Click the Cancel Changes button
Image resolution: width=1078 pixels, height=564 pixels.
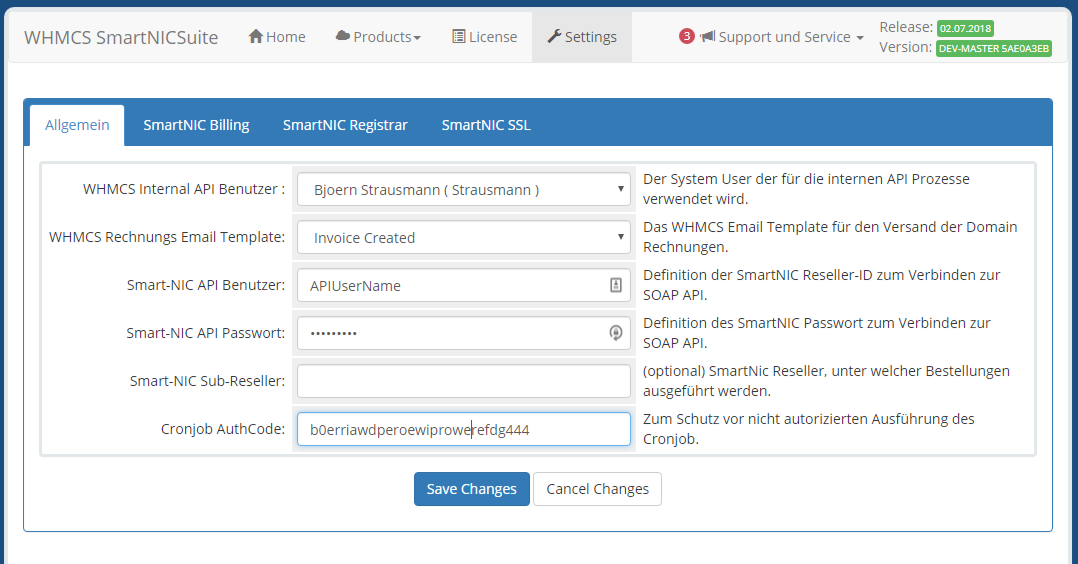click(597, 489)
